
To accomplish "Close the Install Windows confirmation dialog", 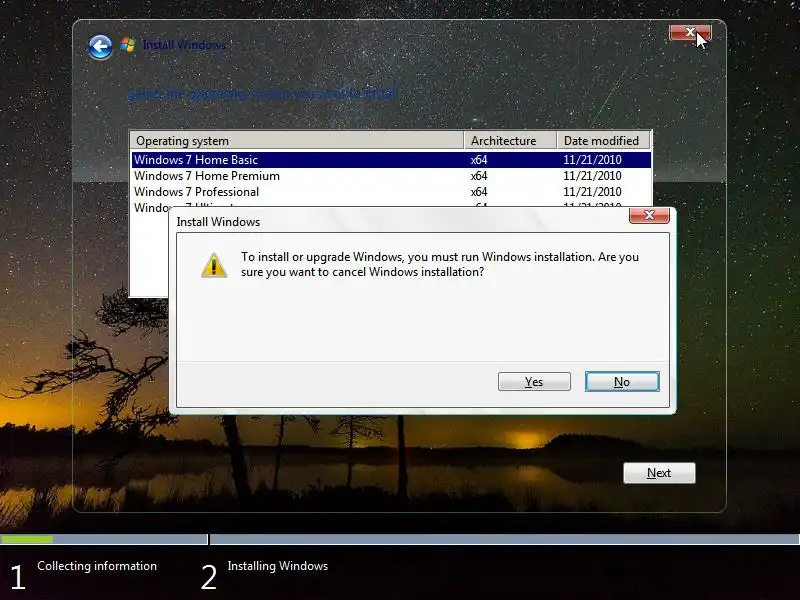I will click(x=649, y=215).
